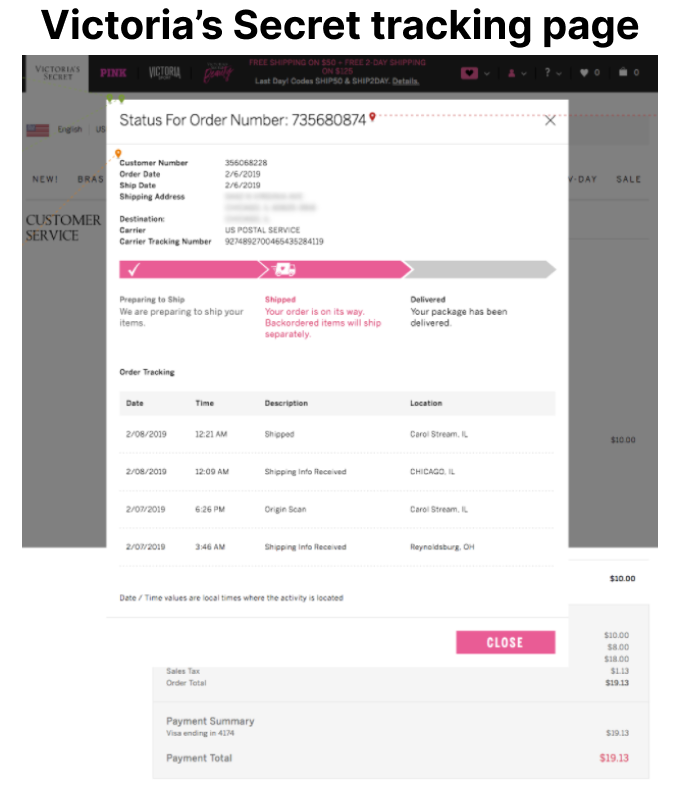Click the gray Delivered progress segment
679x792 pixels.
(481, 270)
